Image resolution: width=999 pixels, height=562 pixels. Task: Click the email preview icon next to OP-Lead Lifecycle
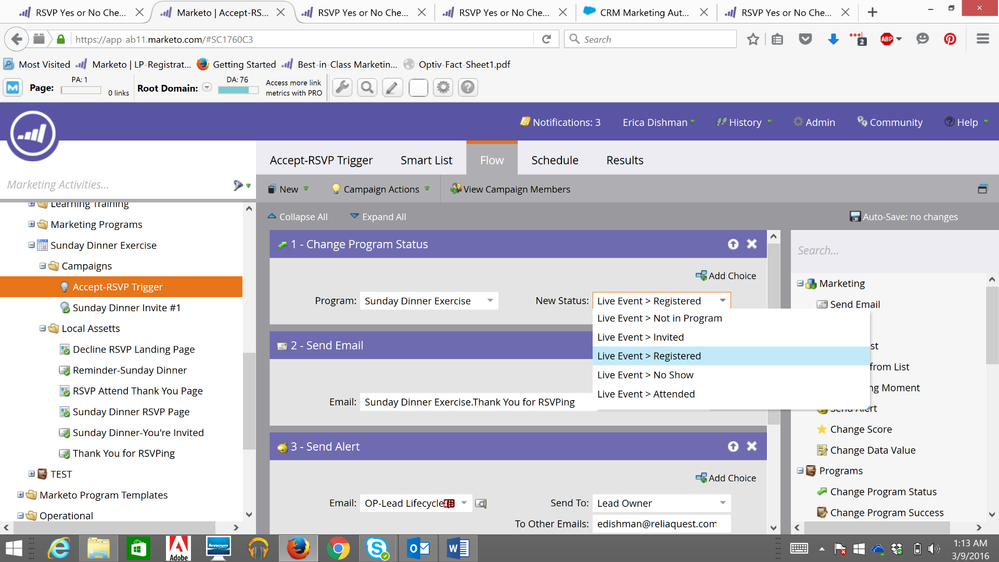pyautogui.click(x=481, y=503)
